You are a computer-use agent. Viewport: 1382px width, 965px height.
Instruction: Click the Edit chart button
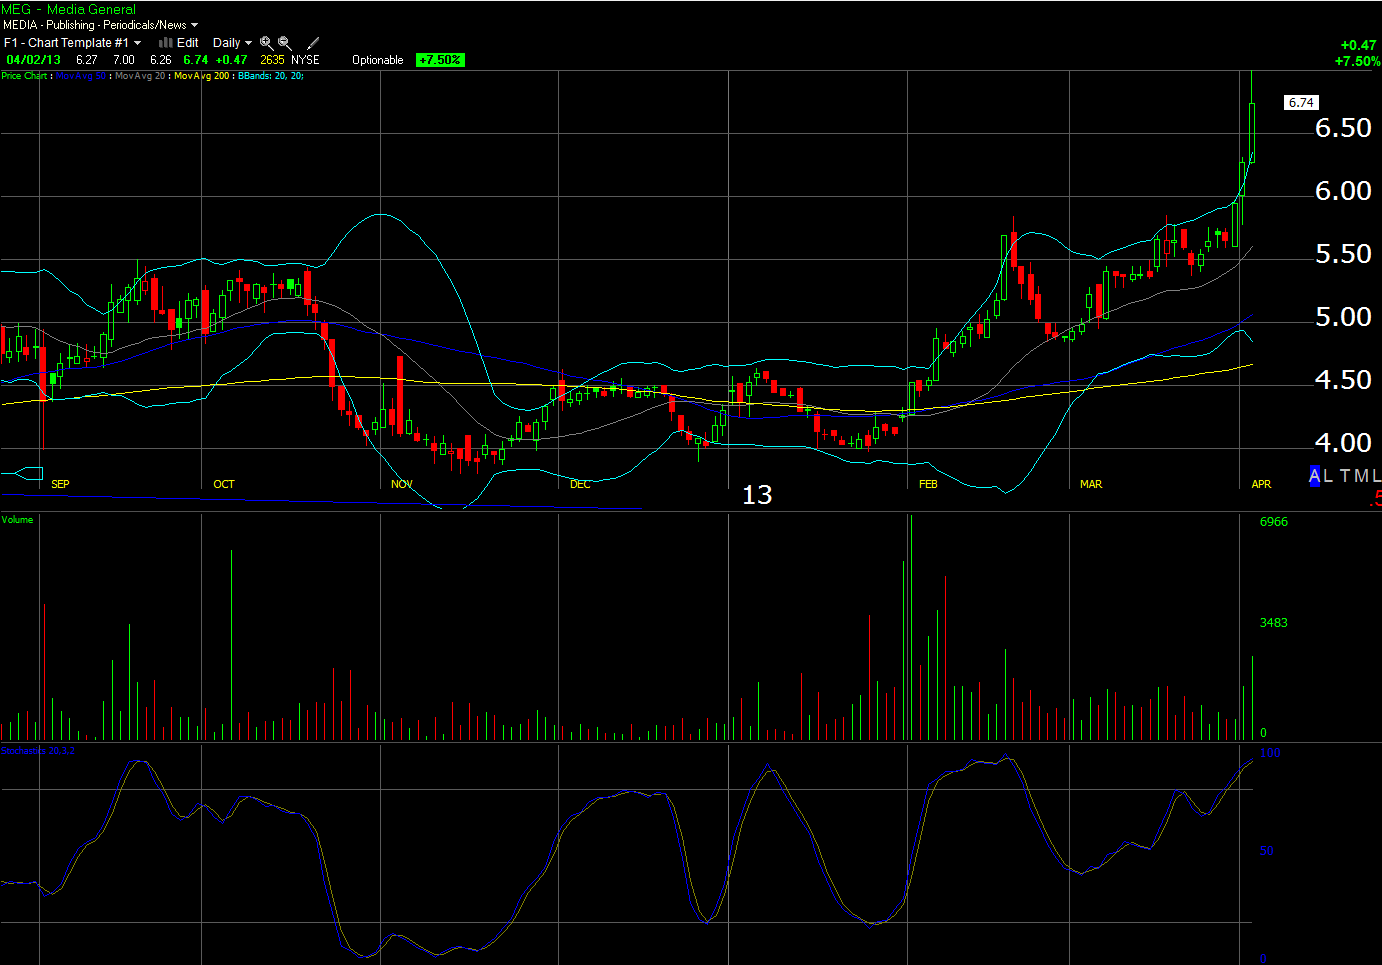coord(187,43)
